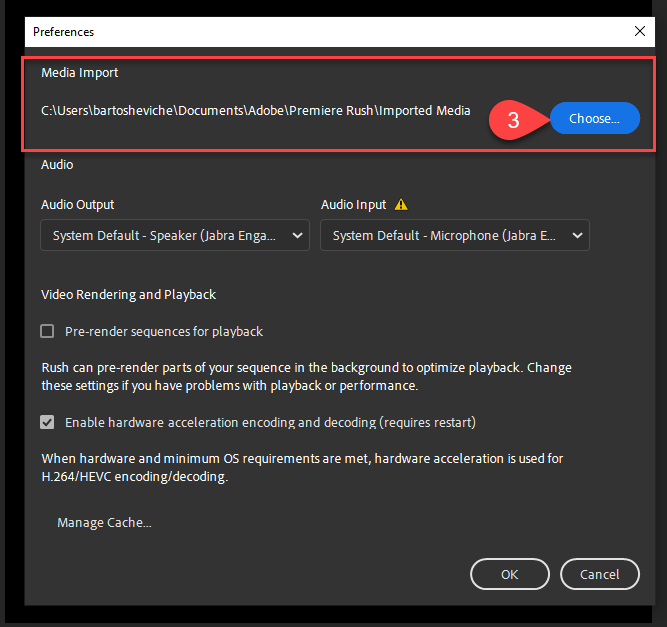Close the Preferences window with X
Screen dimensions: 667x627
[x=640, y=31]
